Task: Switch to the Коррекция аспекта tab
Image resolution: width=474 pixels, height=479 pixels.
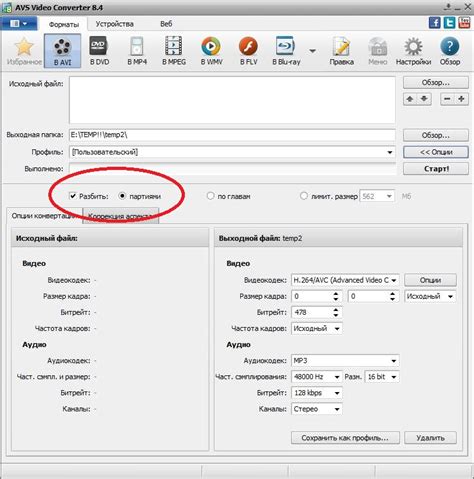Action: pyautogui.click(x=120, y=216)
